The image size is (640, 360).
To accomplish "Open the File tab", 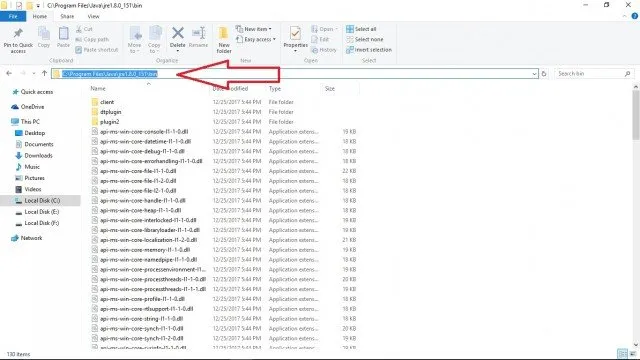I will [13, 16].
